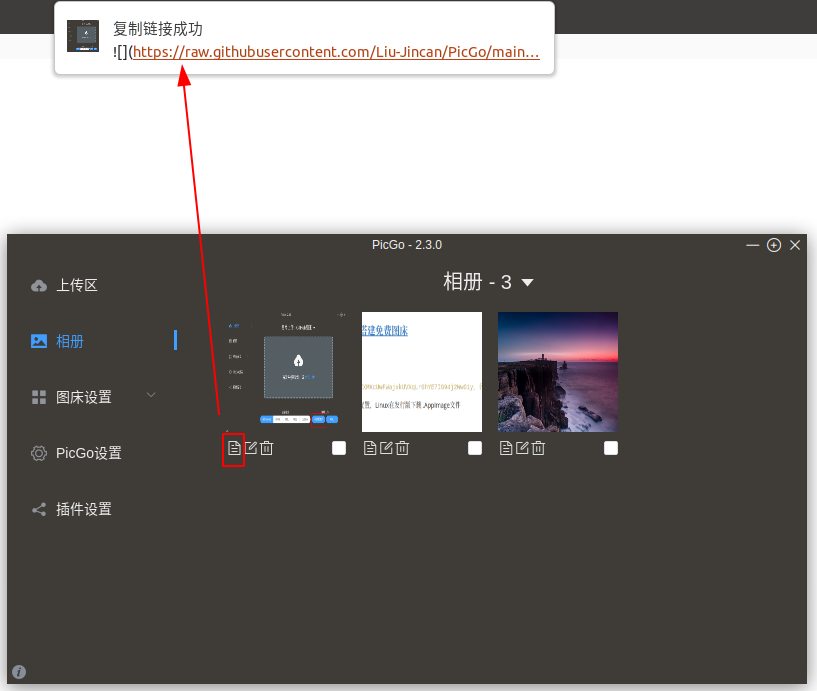
Task: Delete the PicGo screenshot image
Action: click(267, 448)
